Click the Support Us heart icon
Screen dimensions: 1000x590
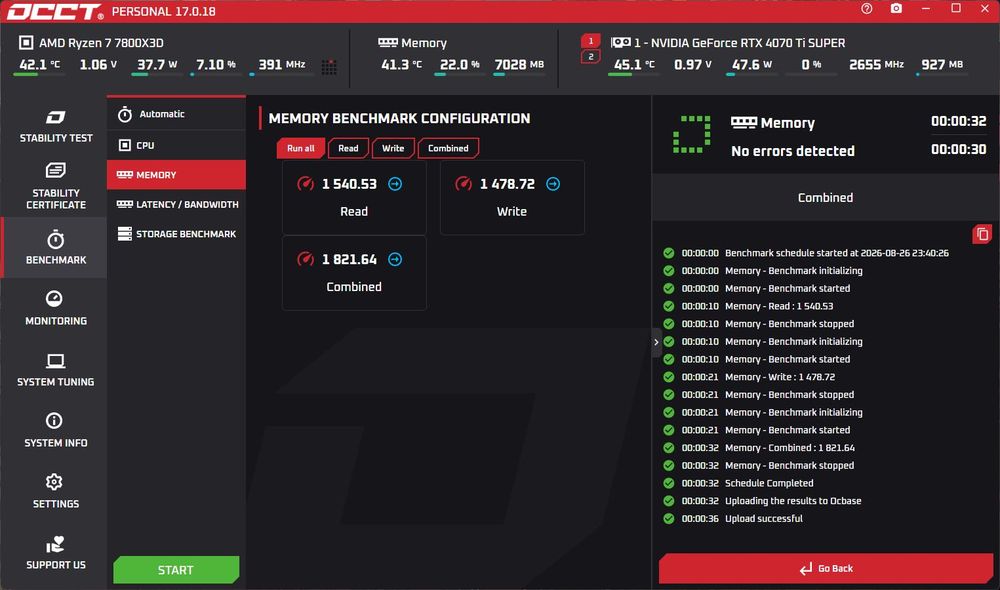point(55,544)
